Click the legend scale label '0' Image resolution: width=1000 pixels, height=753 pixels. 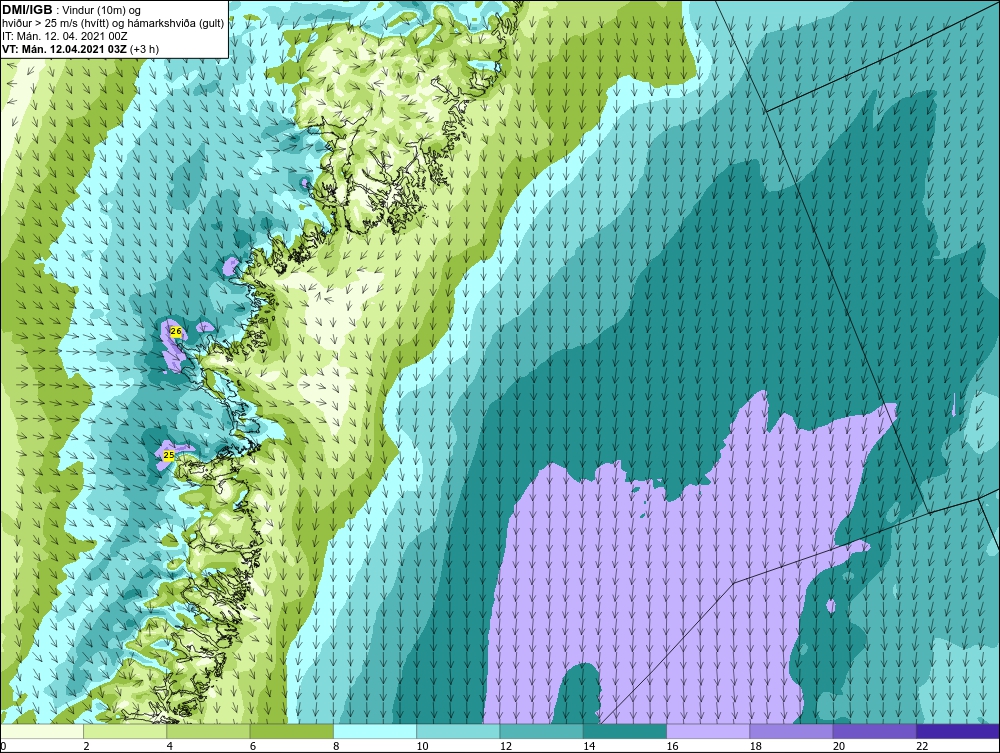pos(3,746)
